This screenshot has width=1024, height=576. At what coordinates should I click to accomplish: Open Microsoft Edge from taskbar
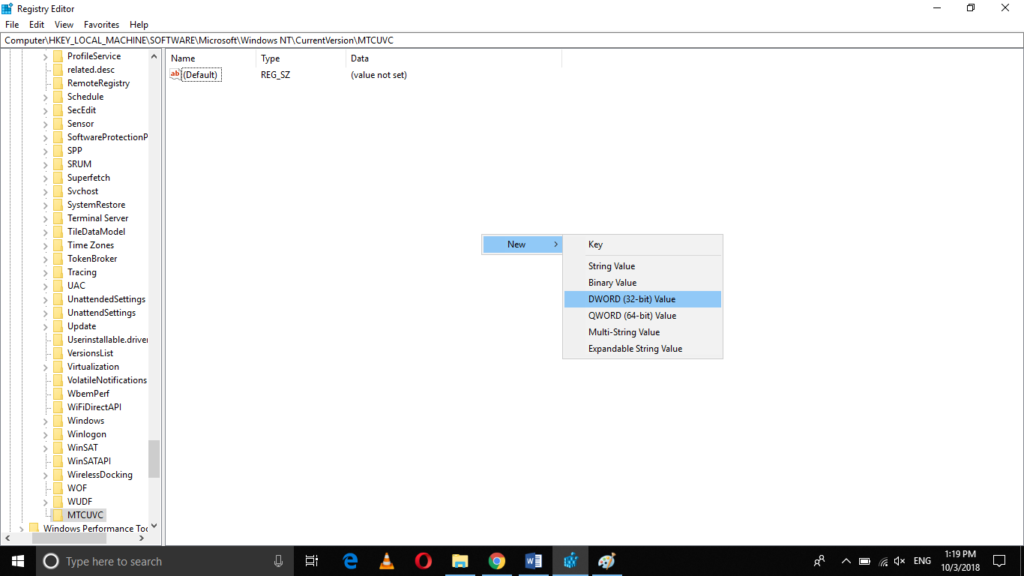350,561
